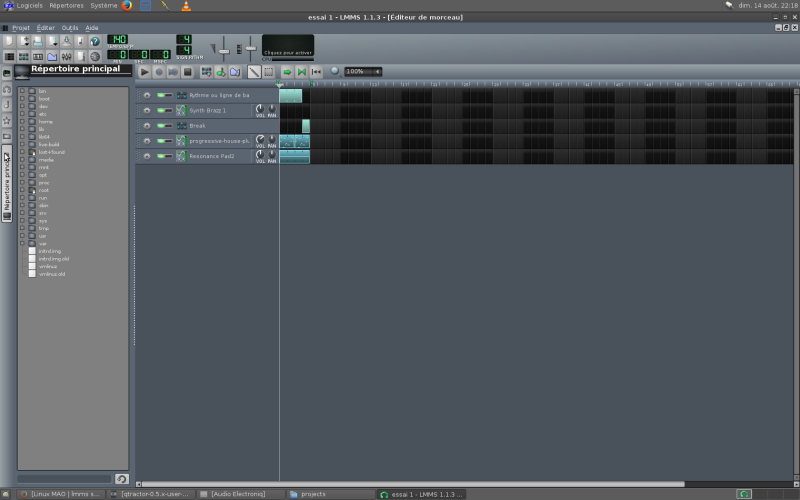Click the Synth Brazz 1 track name button
Image resolution: width=800 pixels, height=500 pixels.
(x=214, y=111)
